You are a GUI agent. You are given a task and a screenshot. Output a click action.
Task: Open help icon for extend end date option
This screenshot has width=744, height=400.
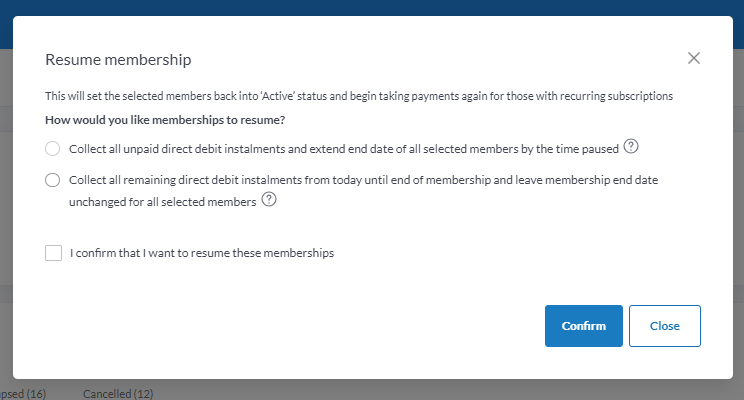coord(631,146)
